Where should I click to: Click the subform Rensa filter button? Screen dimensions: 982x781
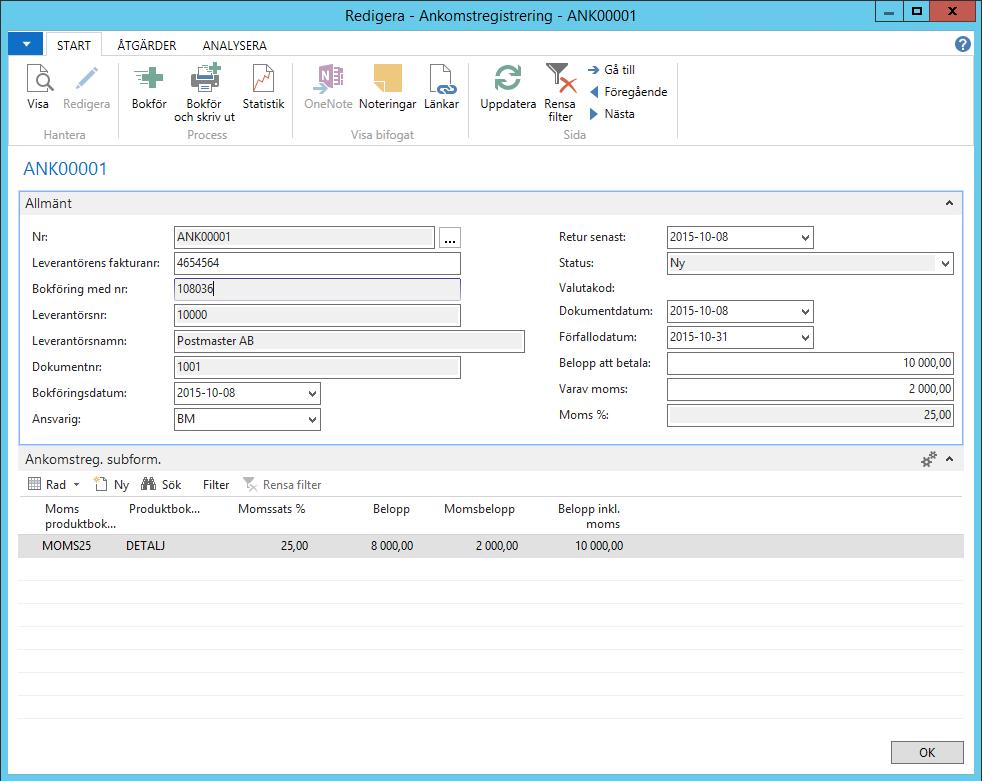coord(282,485)
